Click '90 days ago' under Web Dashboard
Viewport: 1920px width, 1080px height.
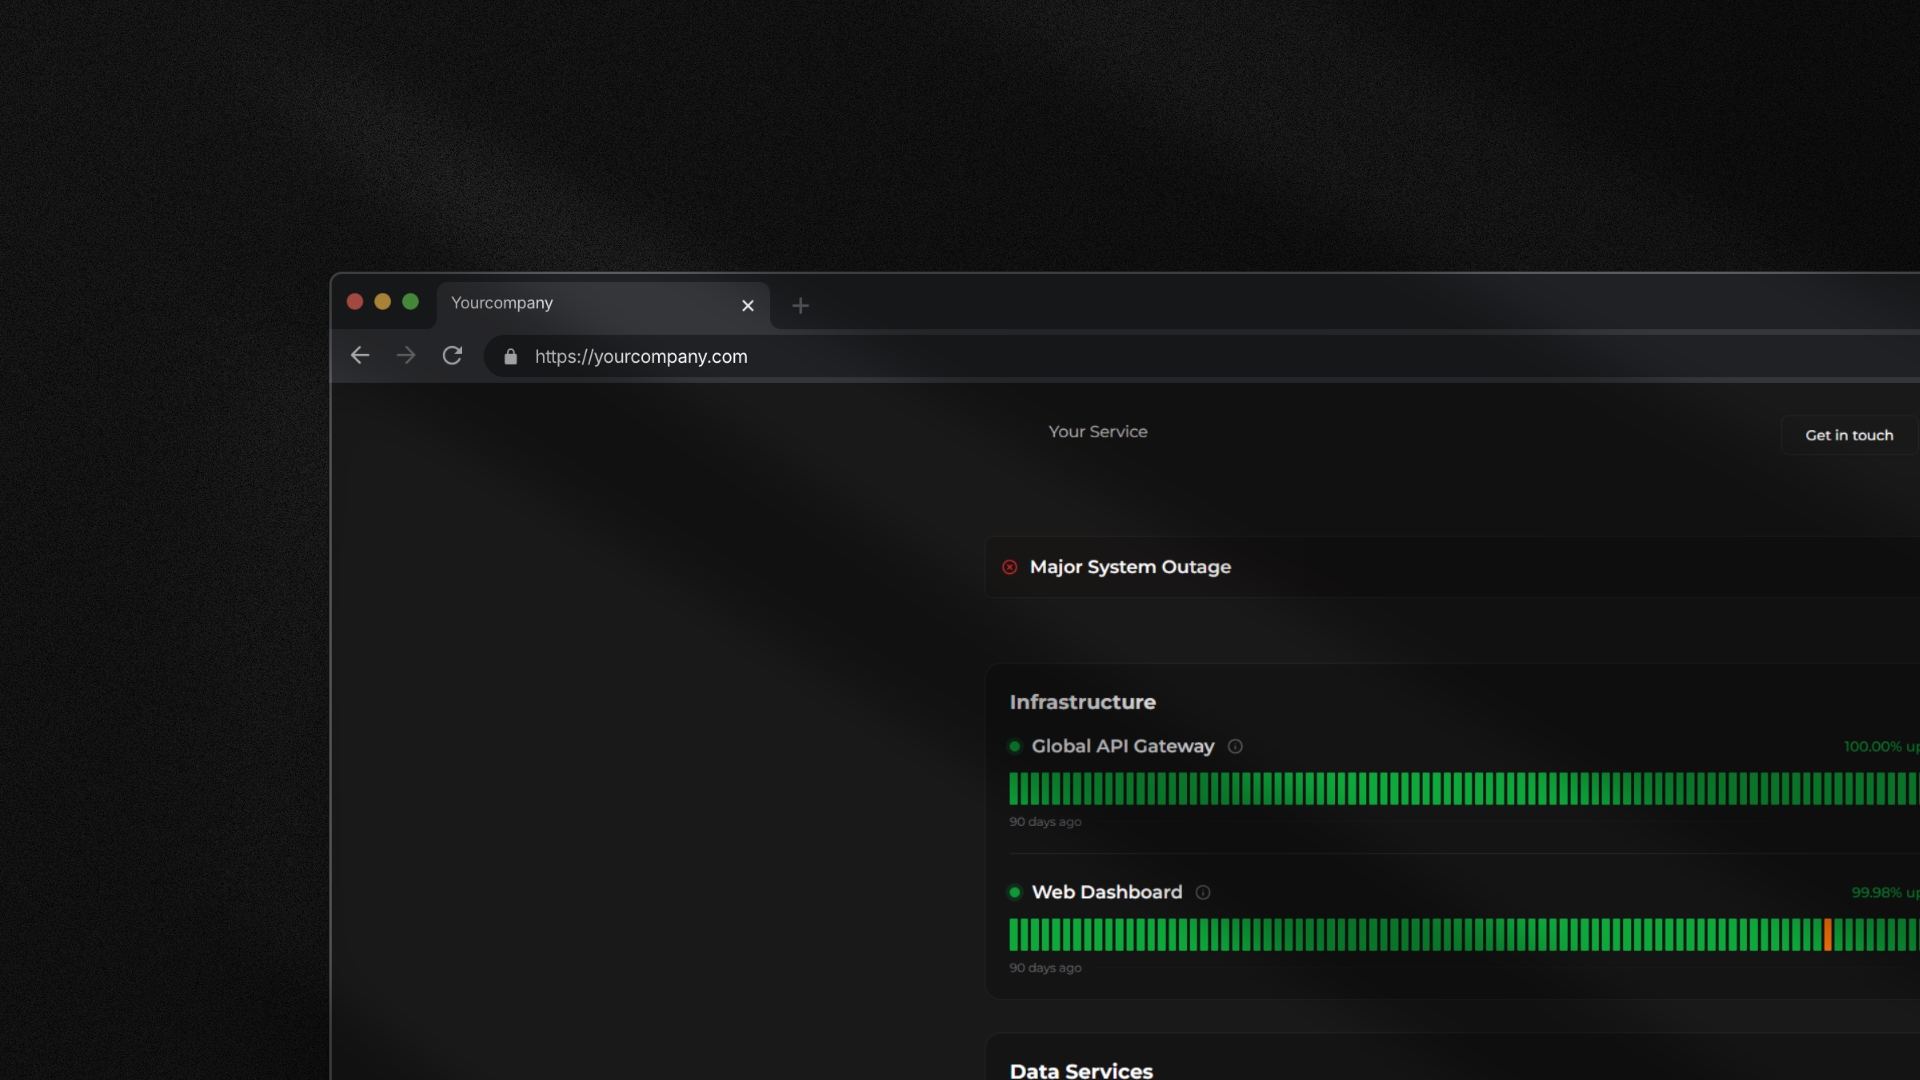[x=1045, y=968]
